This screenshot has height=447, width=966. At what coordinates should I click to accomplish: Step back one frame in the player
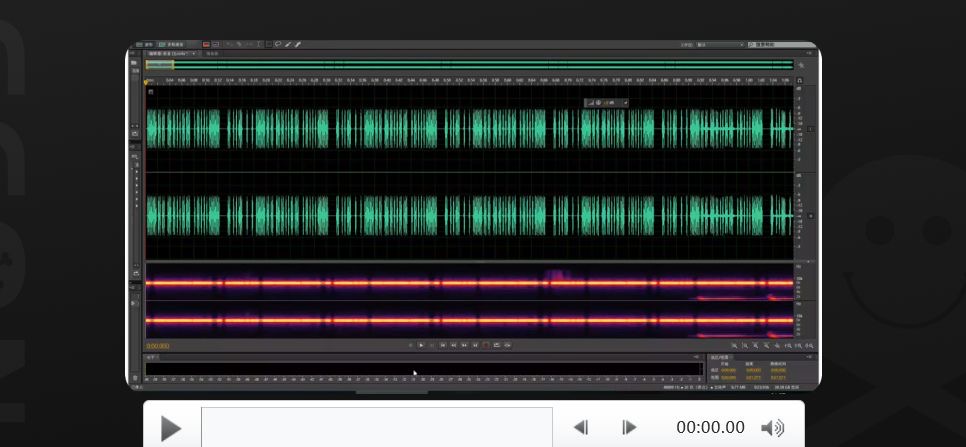coord(580,427)
